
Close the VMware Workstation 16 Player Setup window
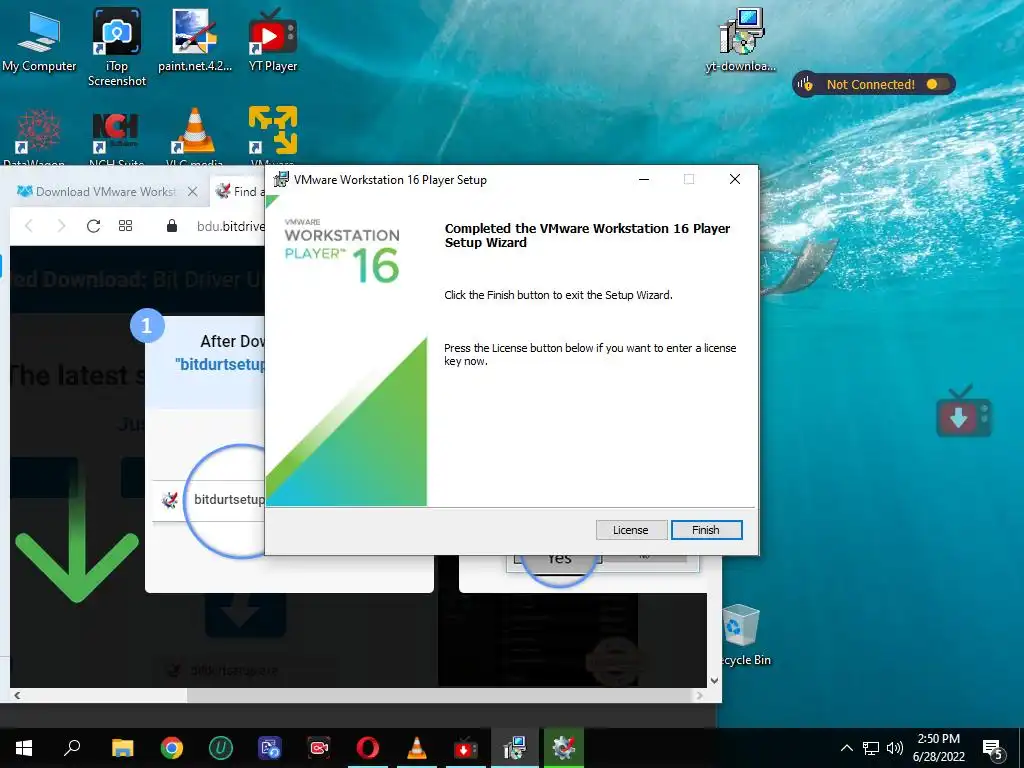[x=735, y=179]
